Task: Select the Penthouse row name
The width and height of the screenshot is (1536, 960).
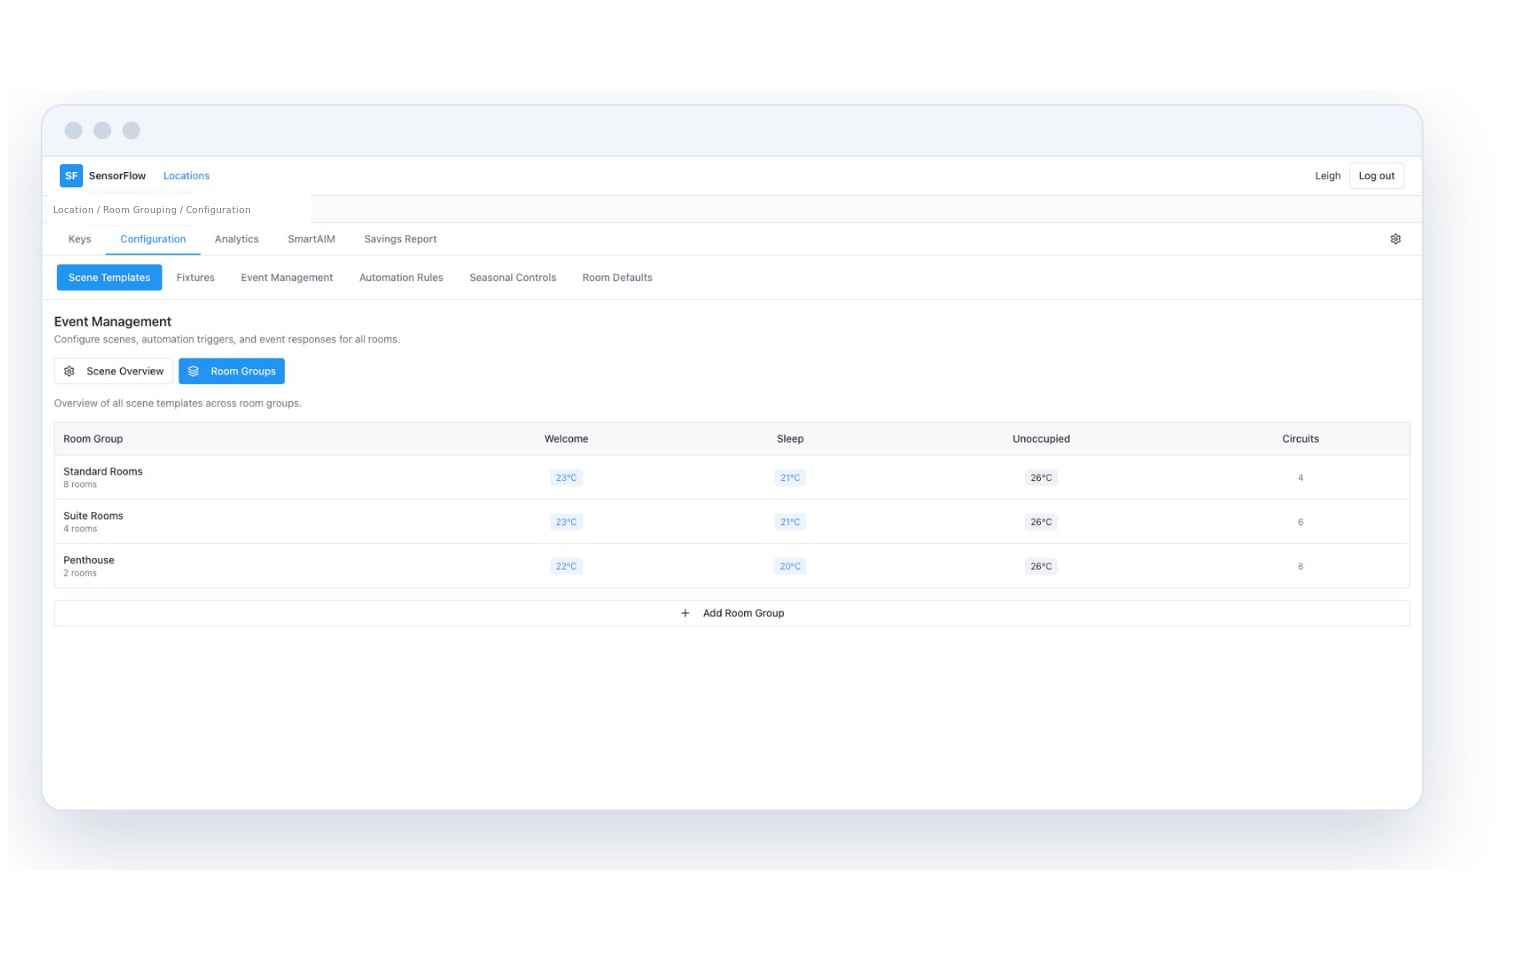Action: point(89,560)
